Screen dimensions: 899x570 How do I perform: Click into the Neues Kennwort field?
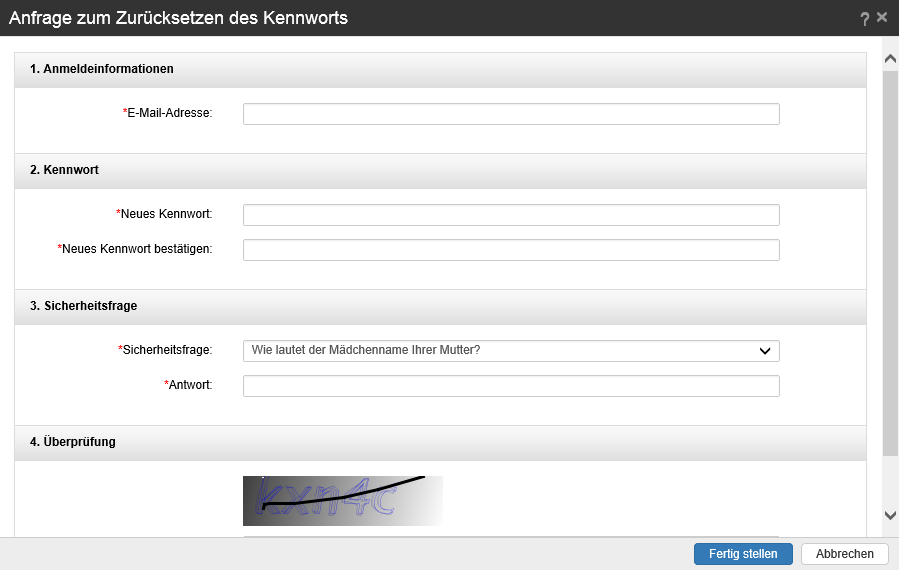(511, 215)
